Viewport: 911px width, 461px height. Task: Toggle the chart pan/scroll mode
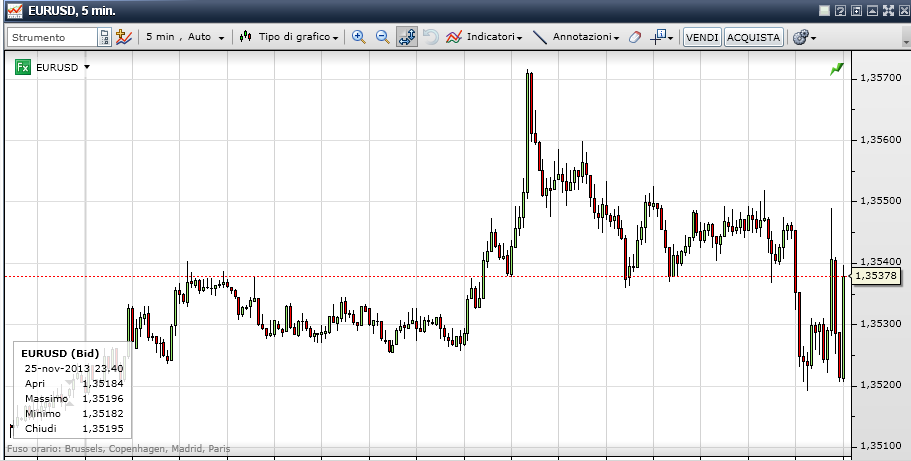tap(407, 37)
